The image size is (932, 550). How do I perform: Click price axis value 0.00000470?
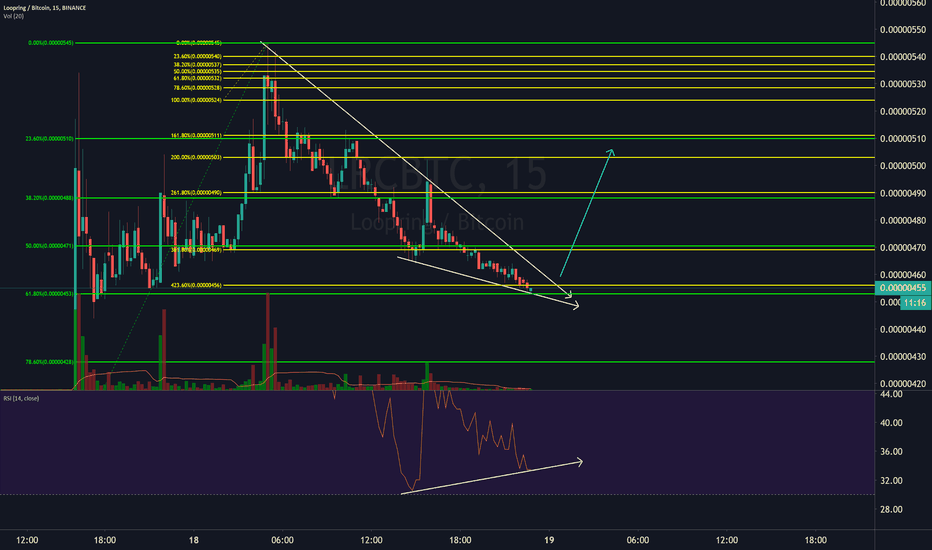903,247
